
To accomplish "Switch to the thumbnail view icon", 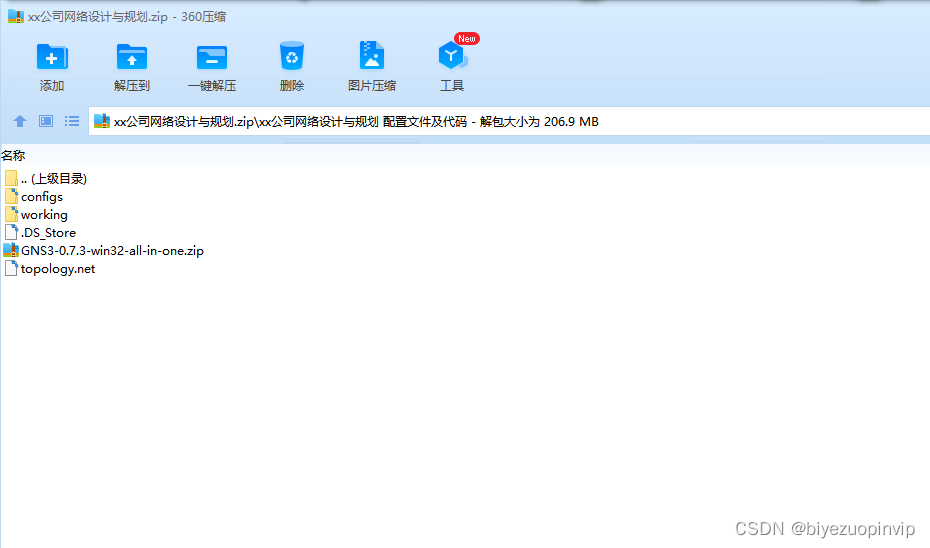I will coord(46,122).
